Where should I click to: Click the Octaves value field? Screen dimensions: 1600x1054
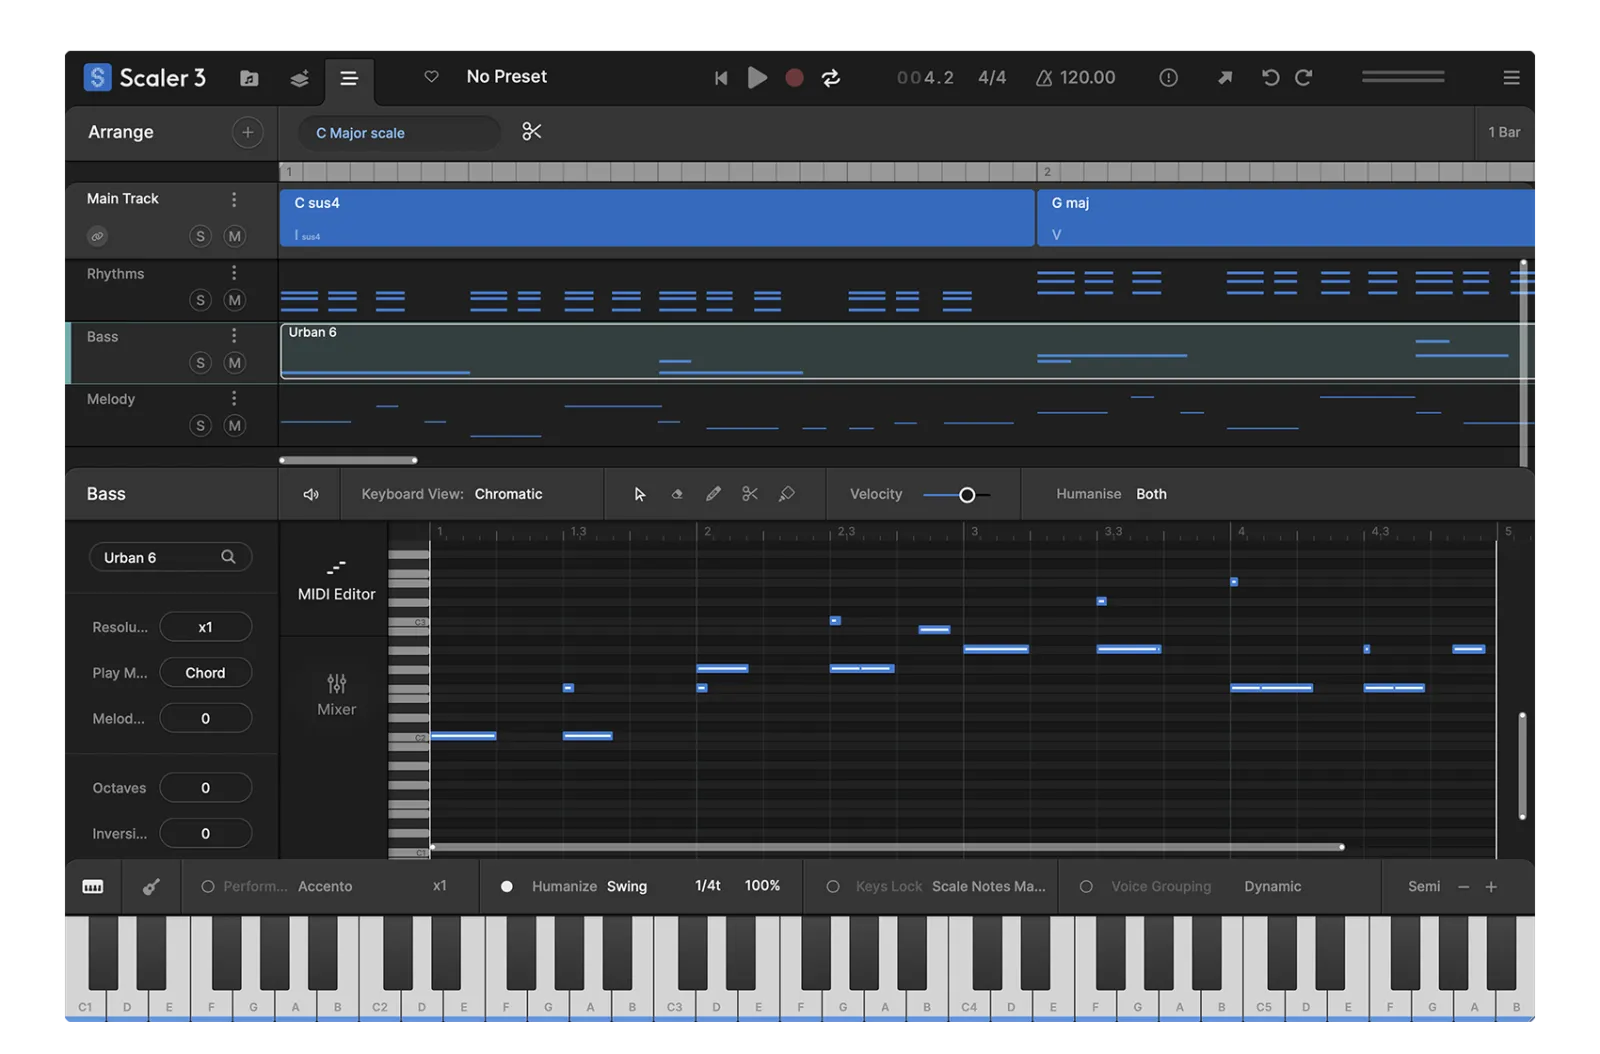click(205, 788)
